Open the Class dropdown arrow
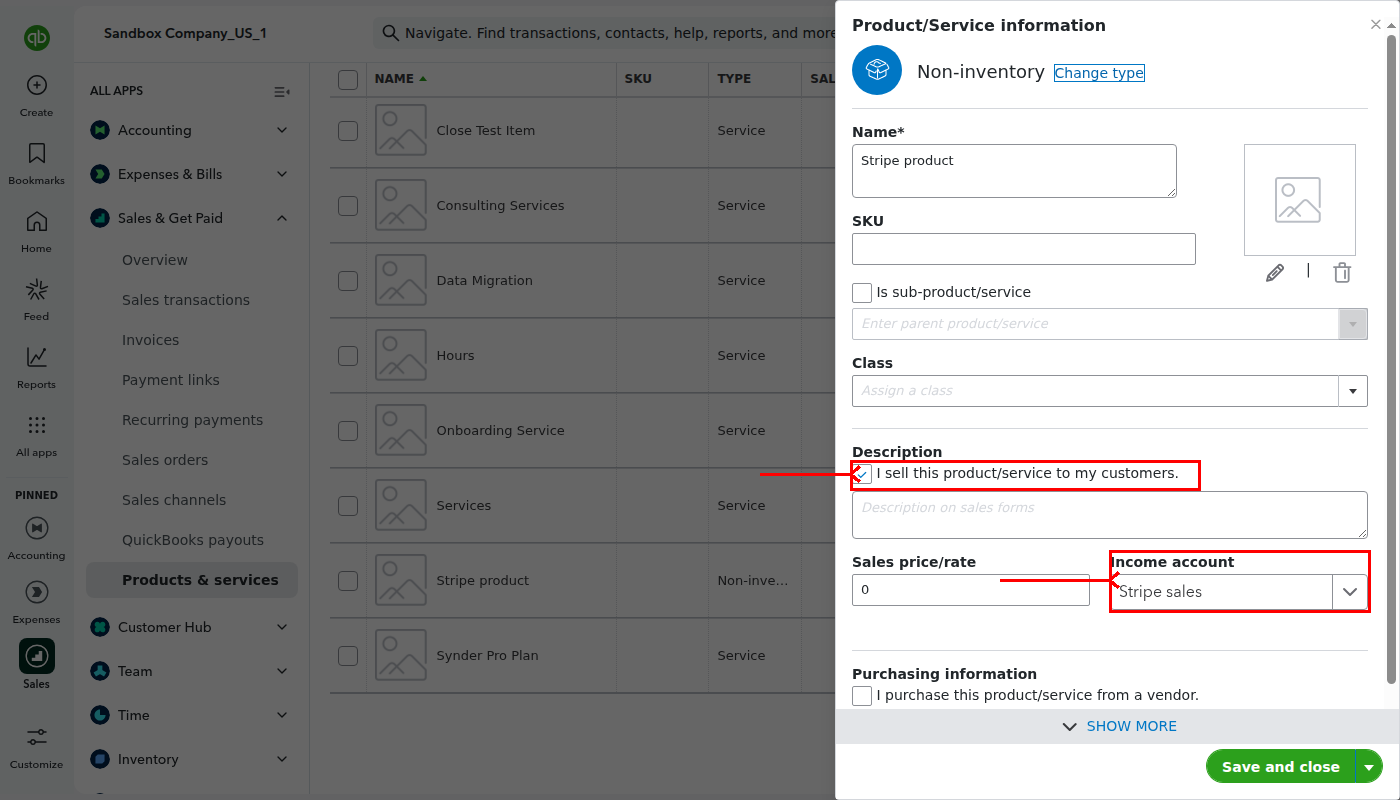 pyautogui.click(x=1353, y=391)
